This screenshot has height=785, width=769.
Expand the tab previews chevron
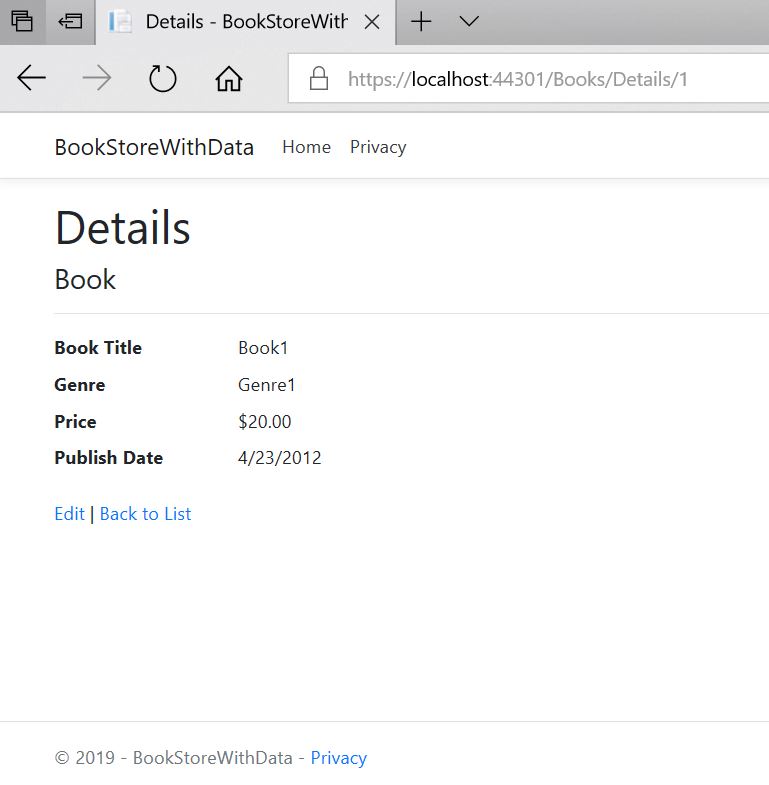(x=468, y=21)
